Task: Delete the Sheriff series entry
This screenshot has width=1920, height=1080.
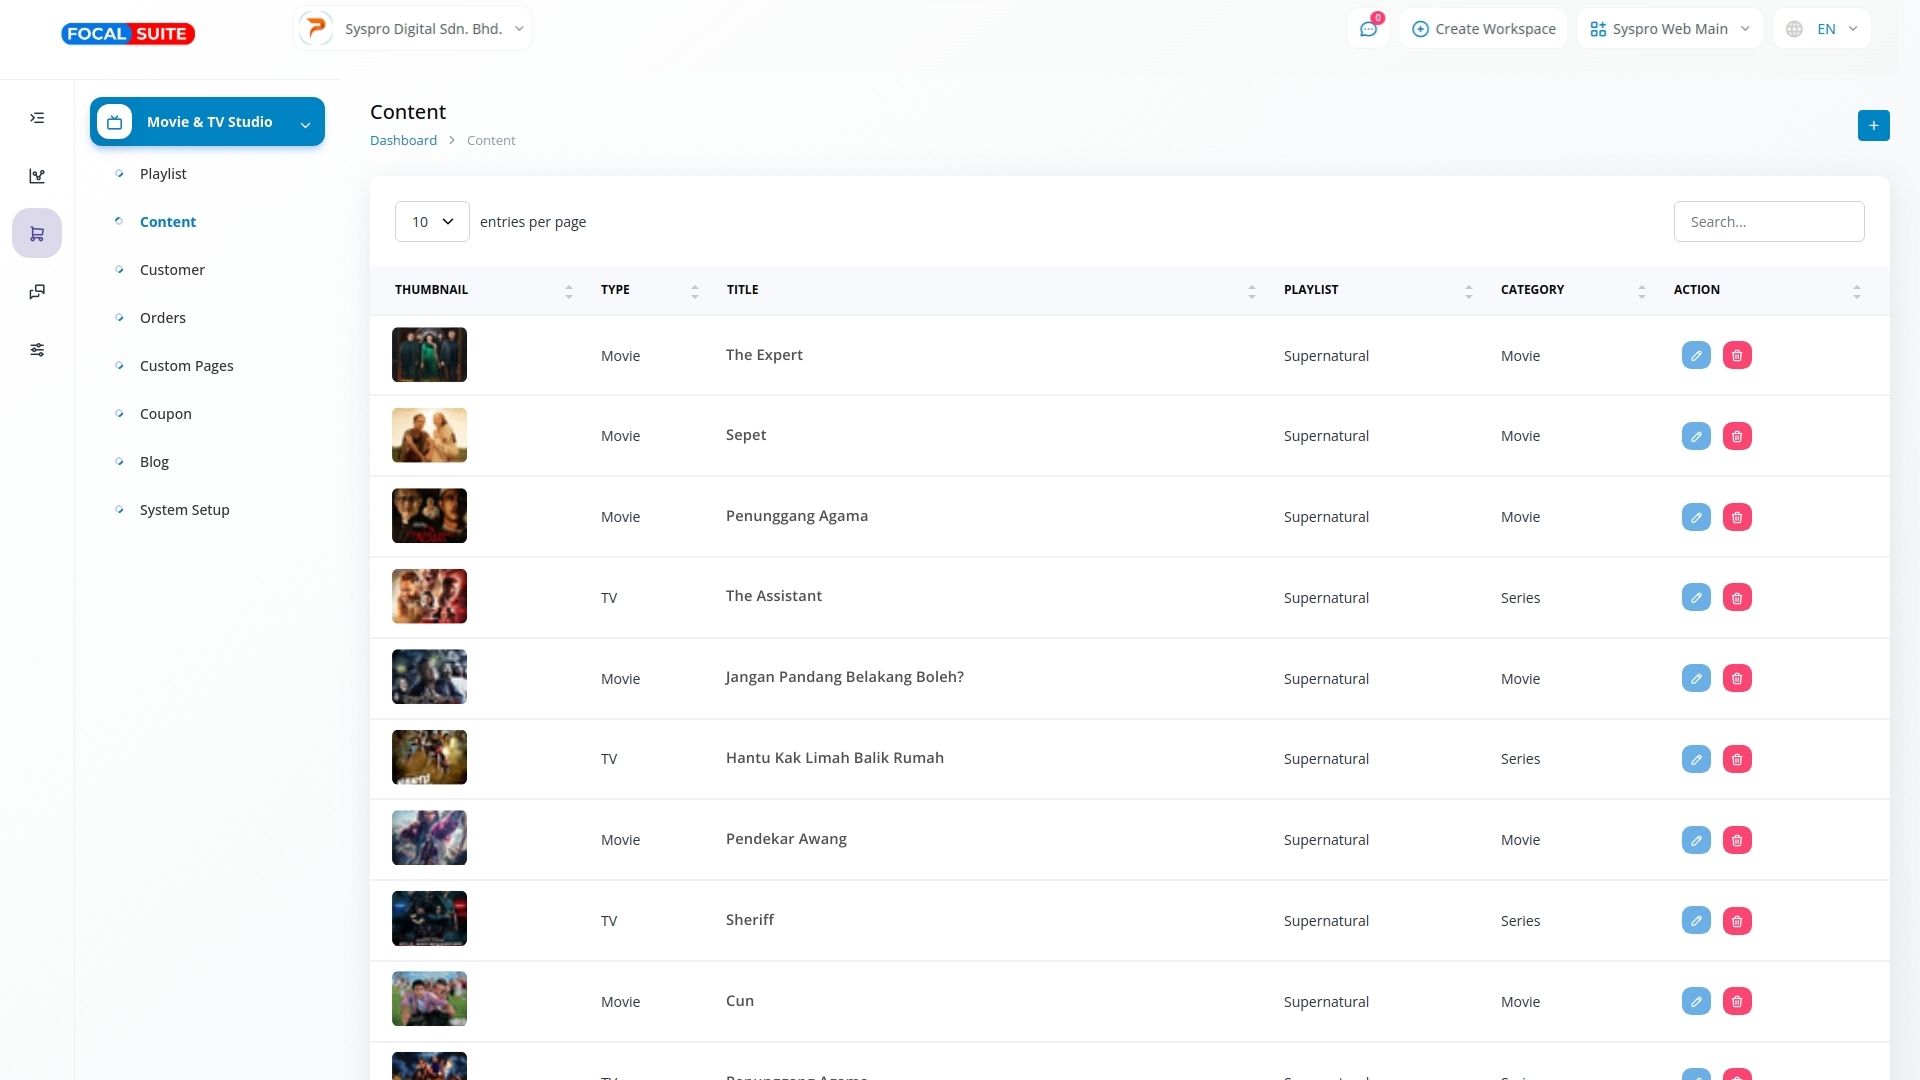Action: pyautogui.click(x=1737, y=921)
